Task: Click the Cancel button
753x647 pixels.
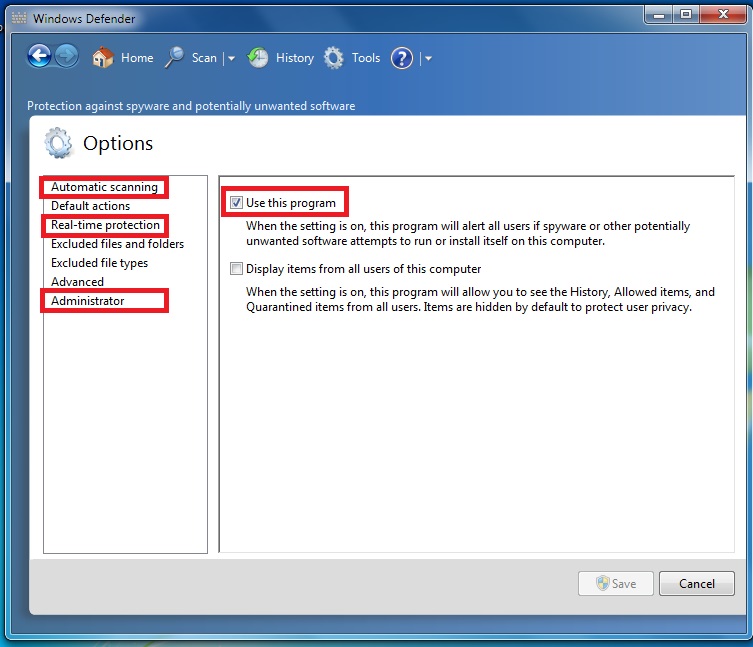Action: click(697, 584)
